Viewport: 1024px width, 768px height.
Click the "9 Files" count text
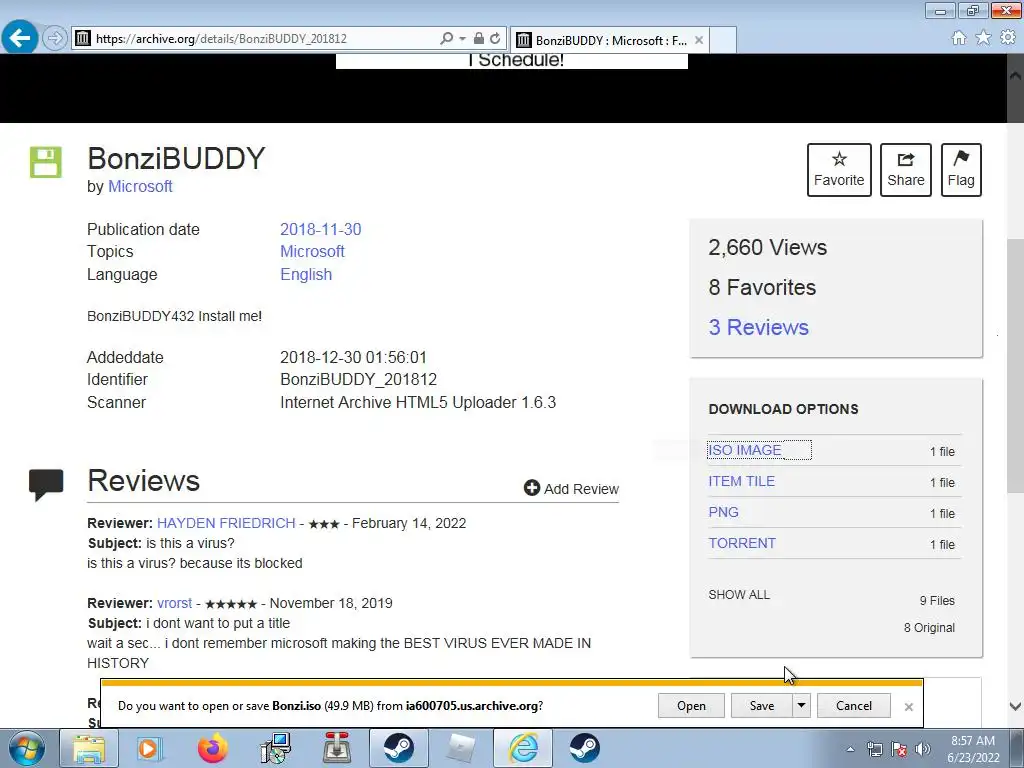click(937, 601)
